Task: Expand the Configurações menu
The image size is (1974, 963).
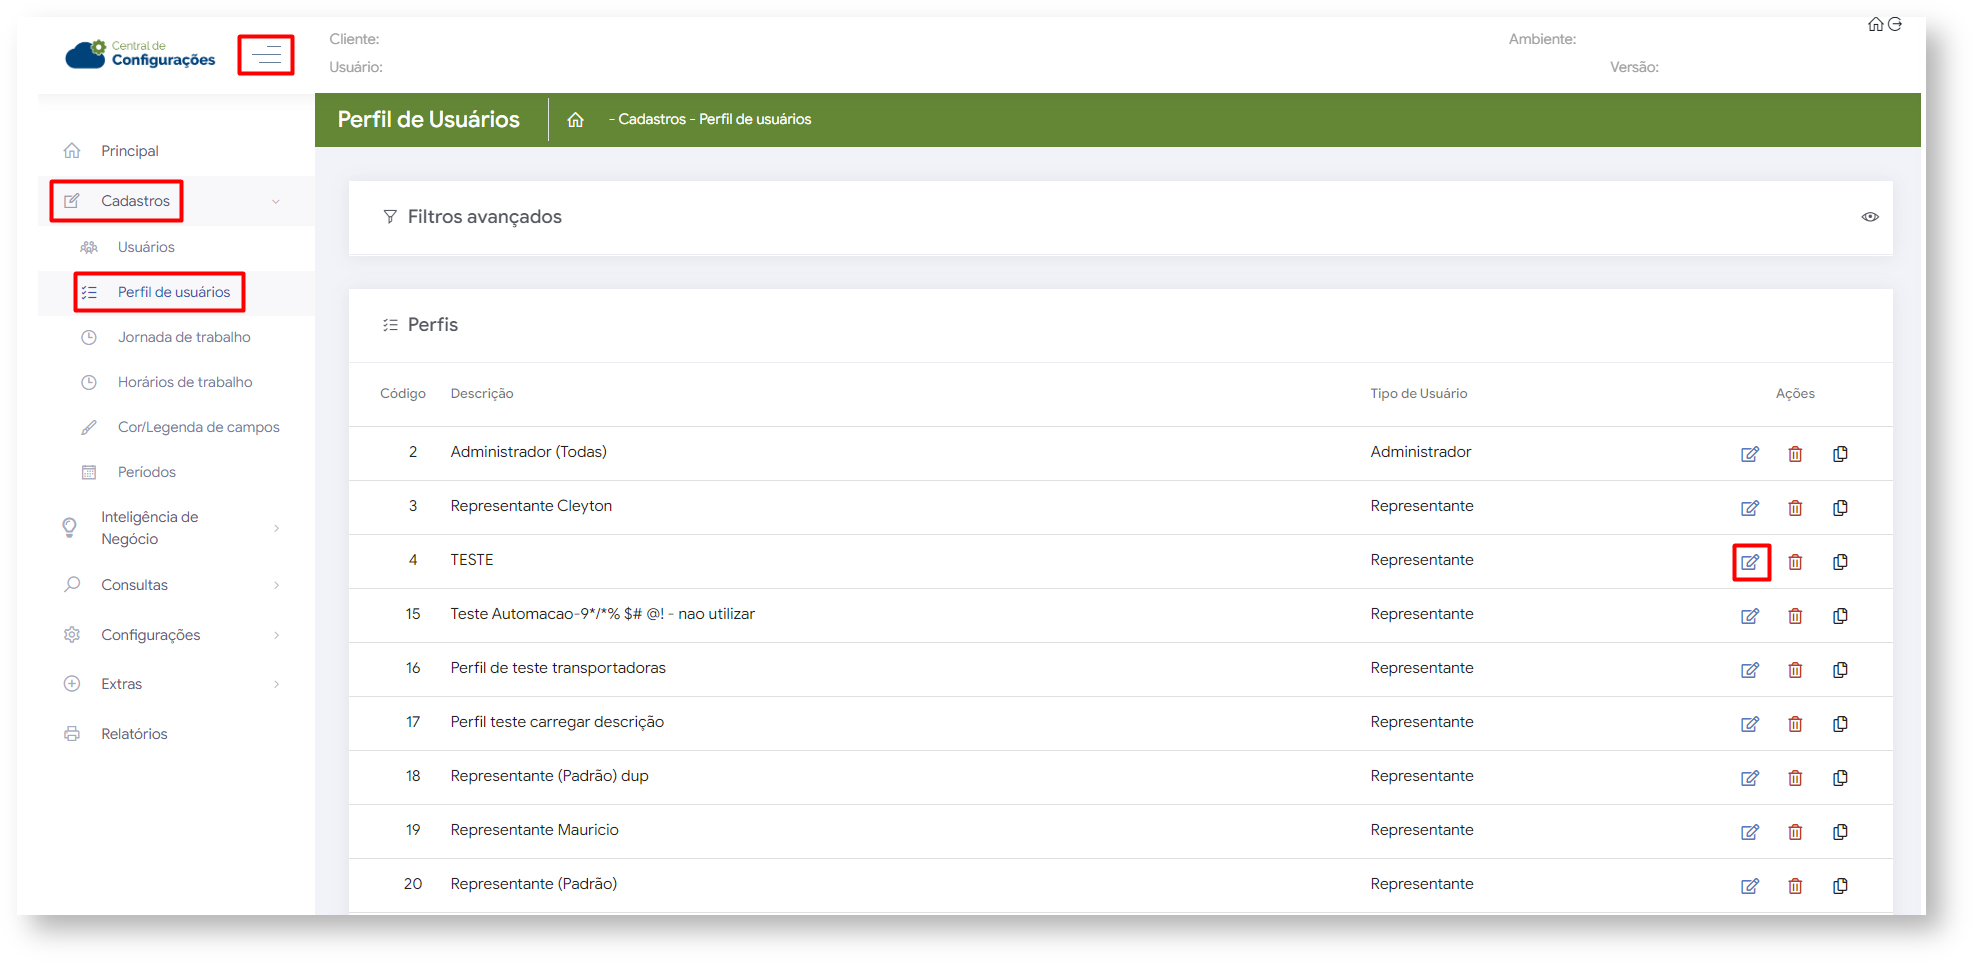Action: 276,635
